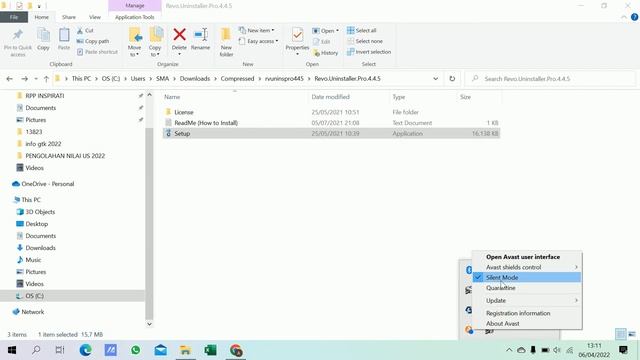Select OneDrive - Personal in navigation
The image size is (640, 360).
(48, 184)
